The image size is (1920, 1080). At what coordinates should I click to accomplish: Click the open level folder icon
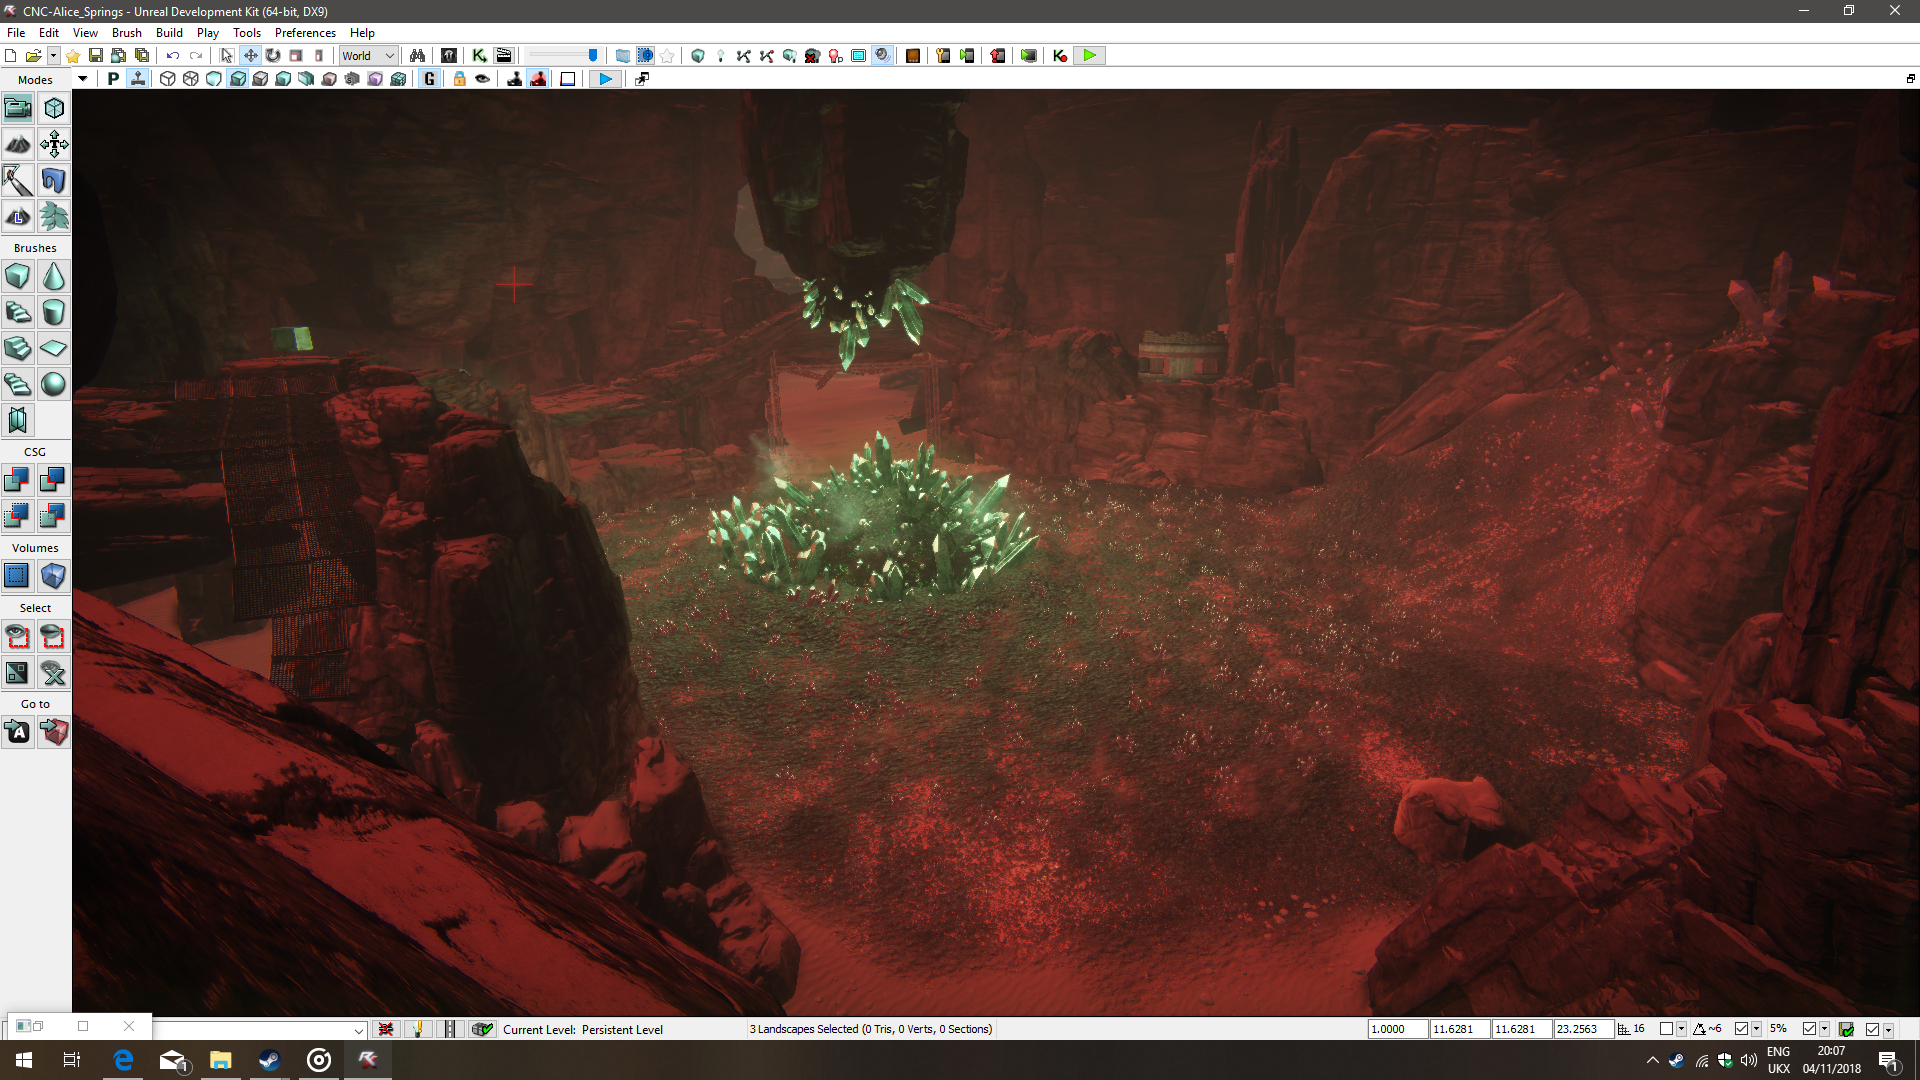[x=33, y=56]
